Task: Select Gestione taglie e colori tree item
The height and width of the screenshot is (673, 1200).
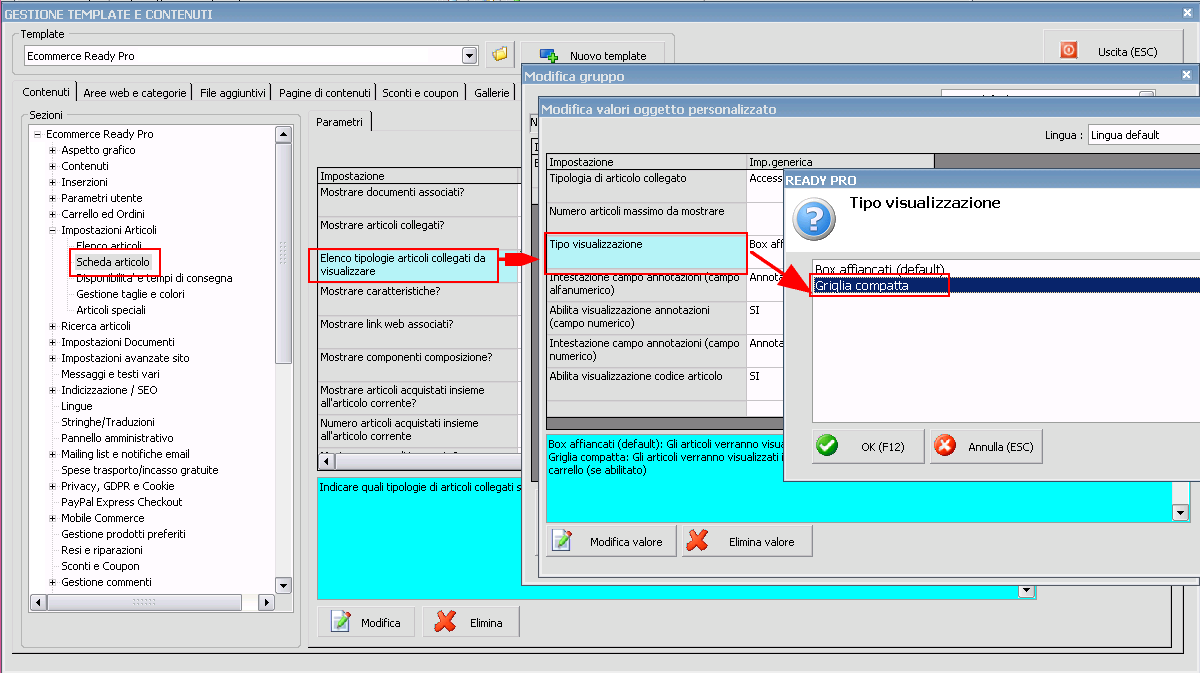Action: 130,294
